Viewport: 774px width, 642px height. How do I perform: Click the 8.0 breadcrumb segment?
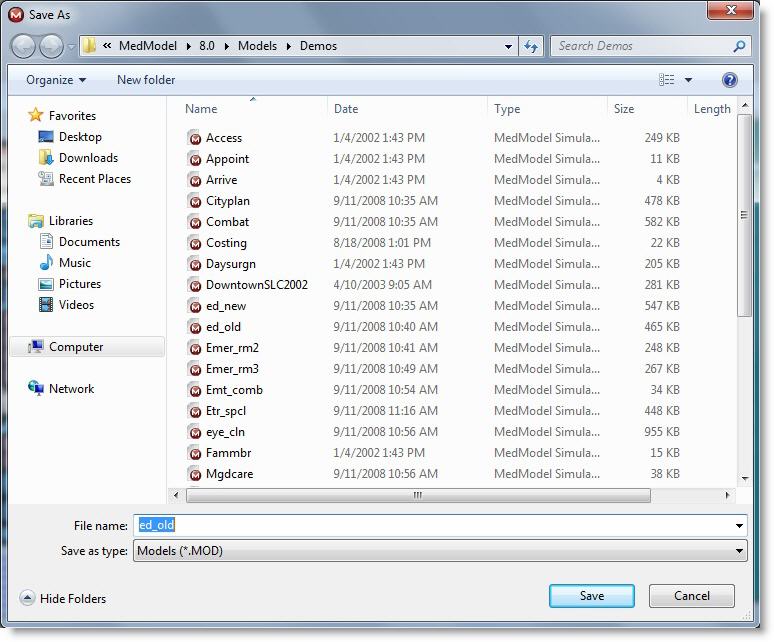[207, 46]
